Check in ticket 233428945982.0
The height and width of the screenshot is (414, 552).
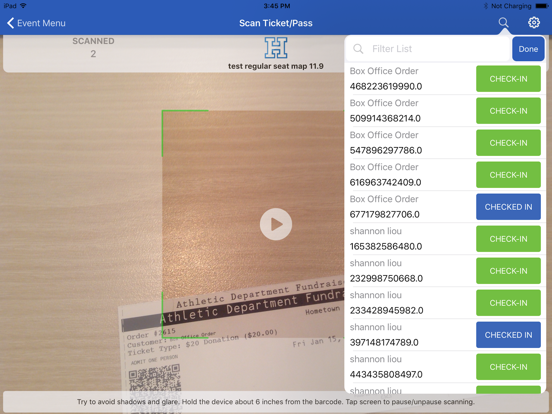(x=508, y=303)
